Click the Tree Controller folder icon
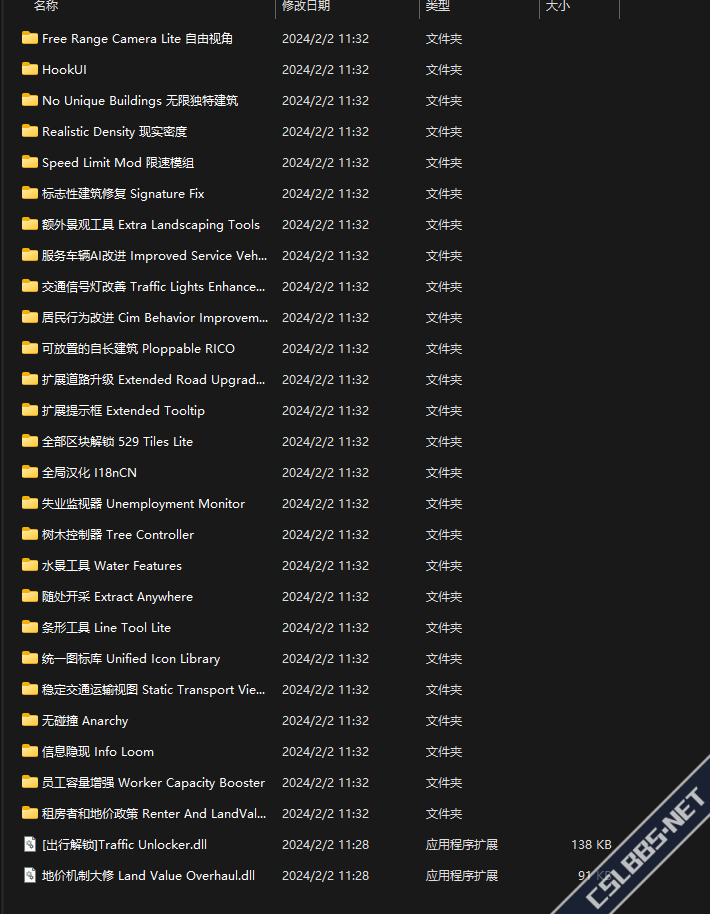710x914 pixels. point(30,534)
